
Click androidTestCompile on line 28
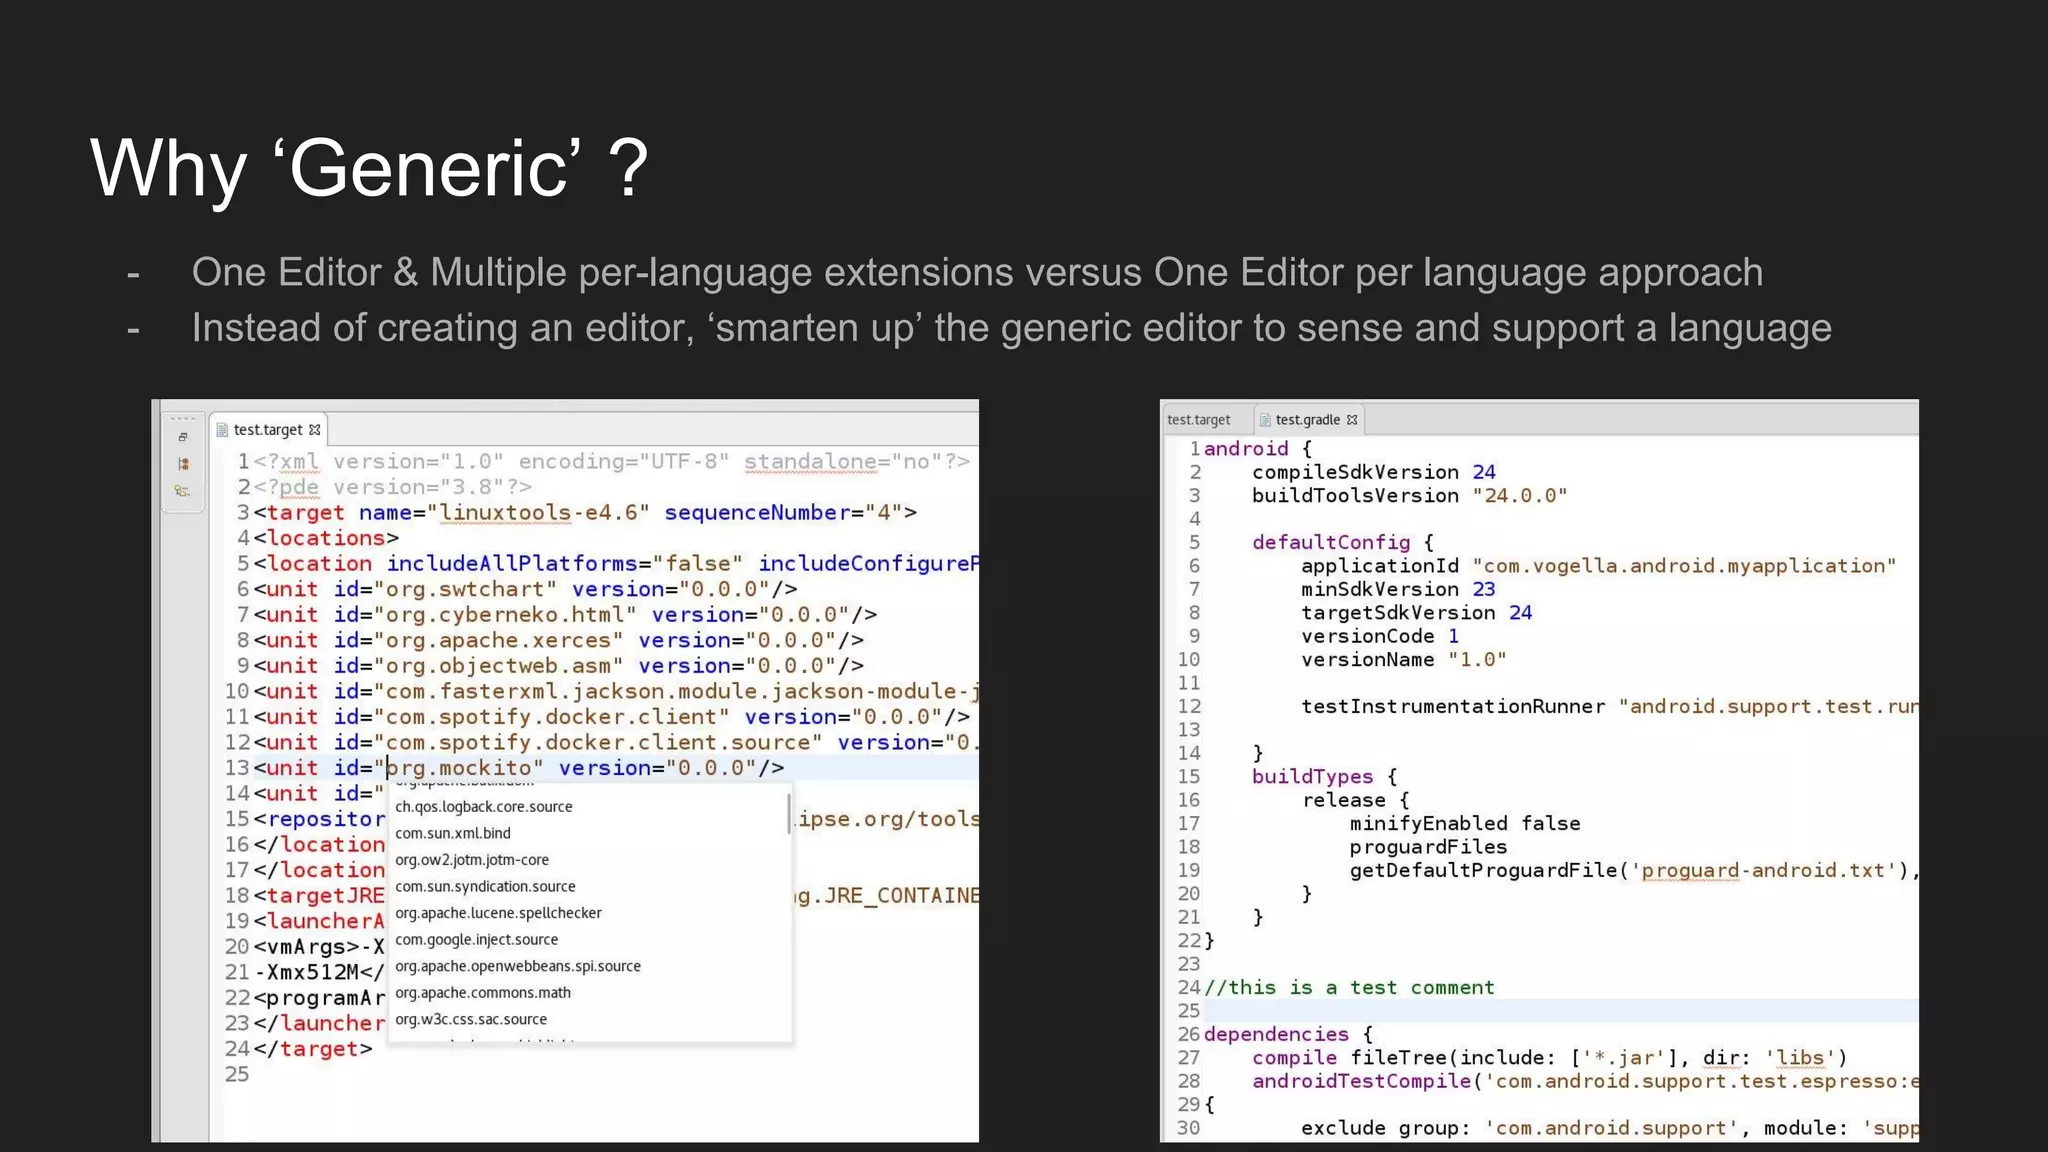[1361, 1082]
